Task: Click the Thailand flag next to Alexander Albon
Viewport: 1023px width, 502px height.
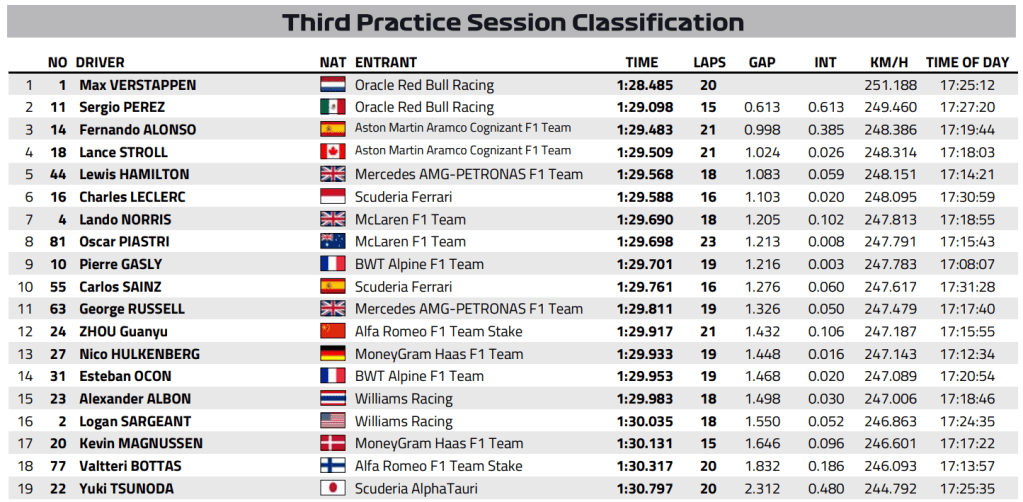Action: (332, 399)
